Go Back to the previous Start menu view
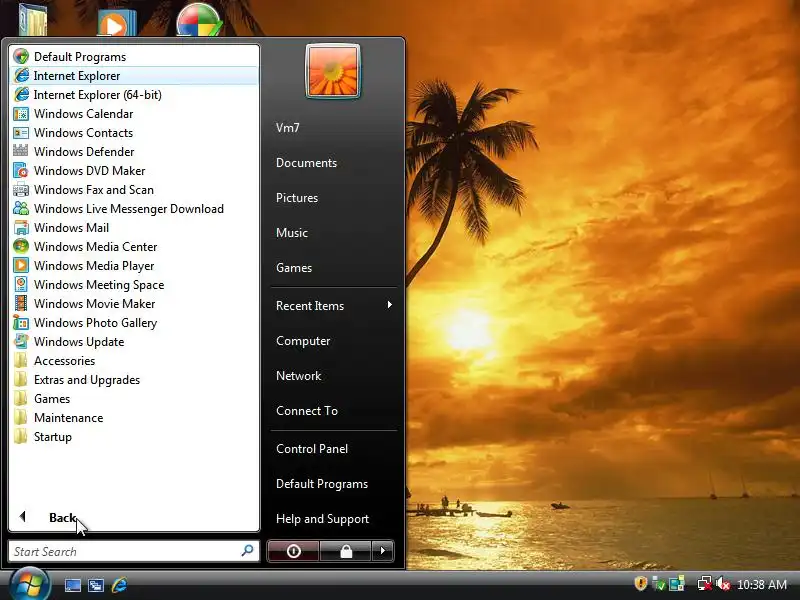This screenshot has height=600, width=800. tap(134, 517)
